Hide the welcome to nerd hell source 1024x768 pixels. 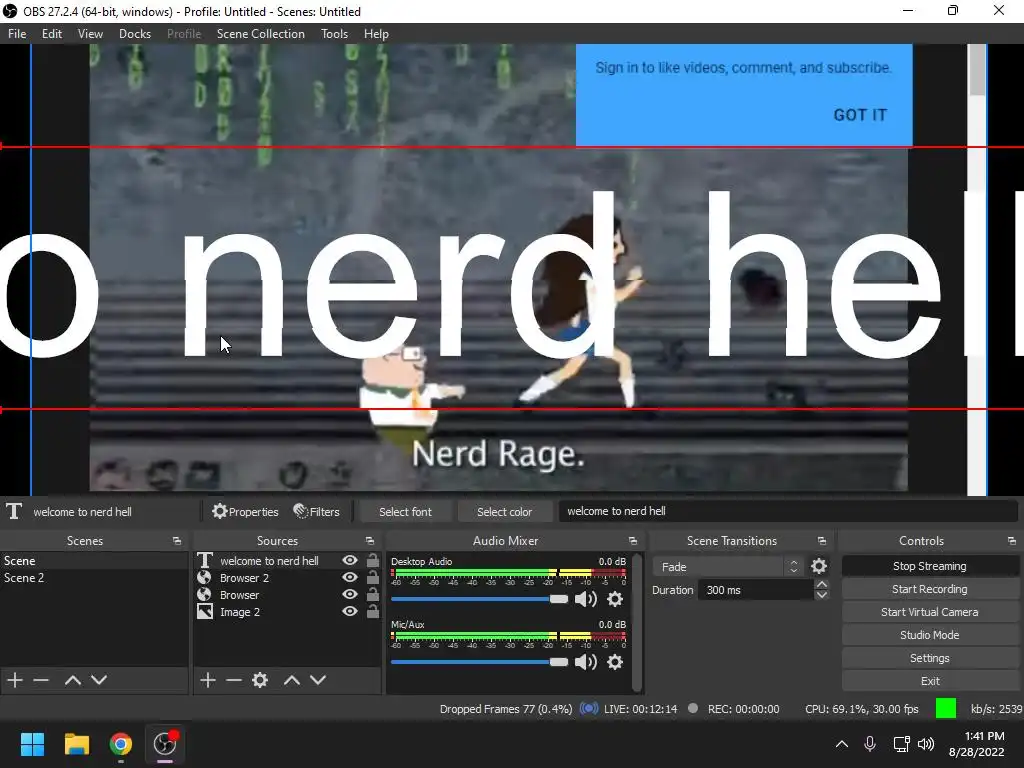pos(350,560)
